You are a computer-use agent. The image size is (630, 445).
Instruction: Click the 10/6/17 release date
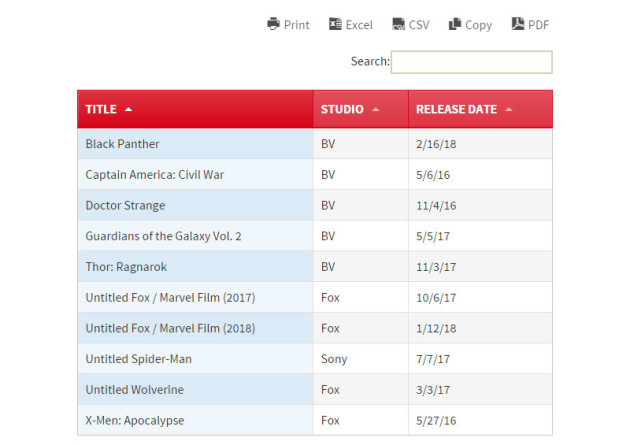click(436, 298)
